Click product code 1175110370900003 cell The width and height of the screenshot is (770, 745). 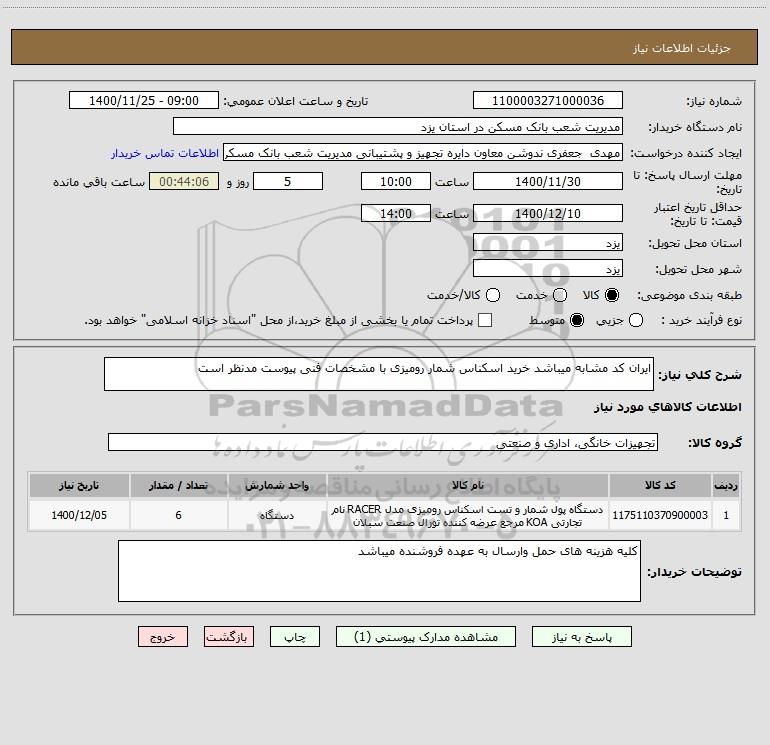(x=660, y=515)
